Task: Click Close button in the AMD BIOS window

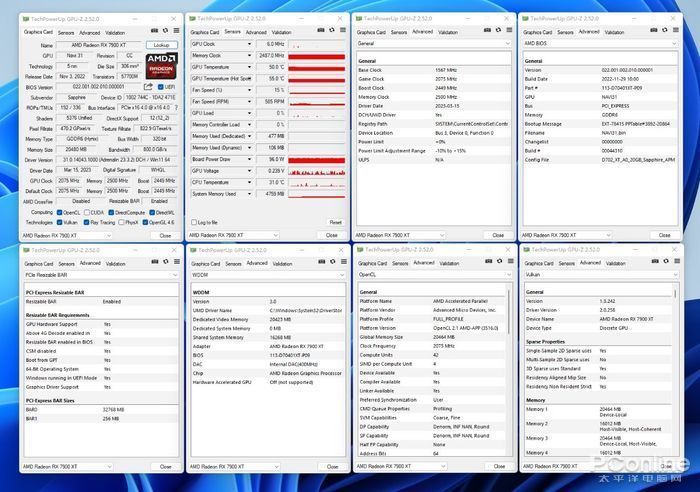Action: (664, 235)
